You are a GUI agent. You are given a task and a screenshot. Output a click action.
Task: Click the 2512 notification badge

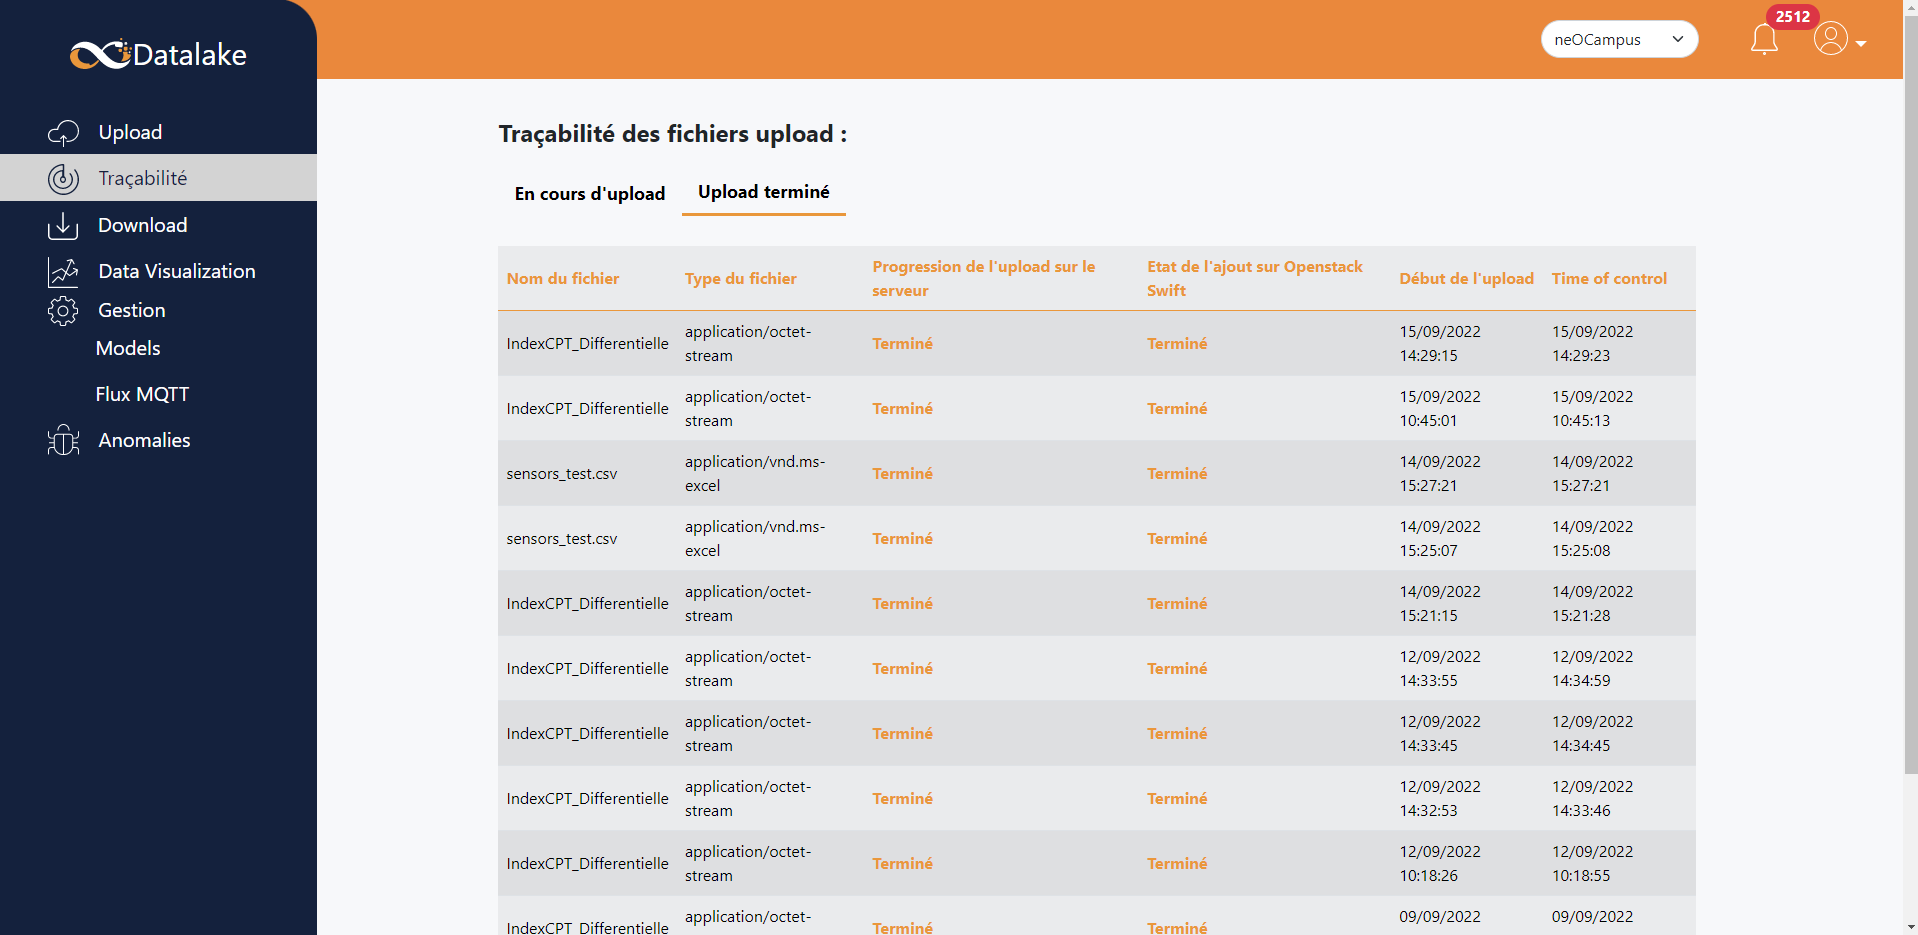1792,16
